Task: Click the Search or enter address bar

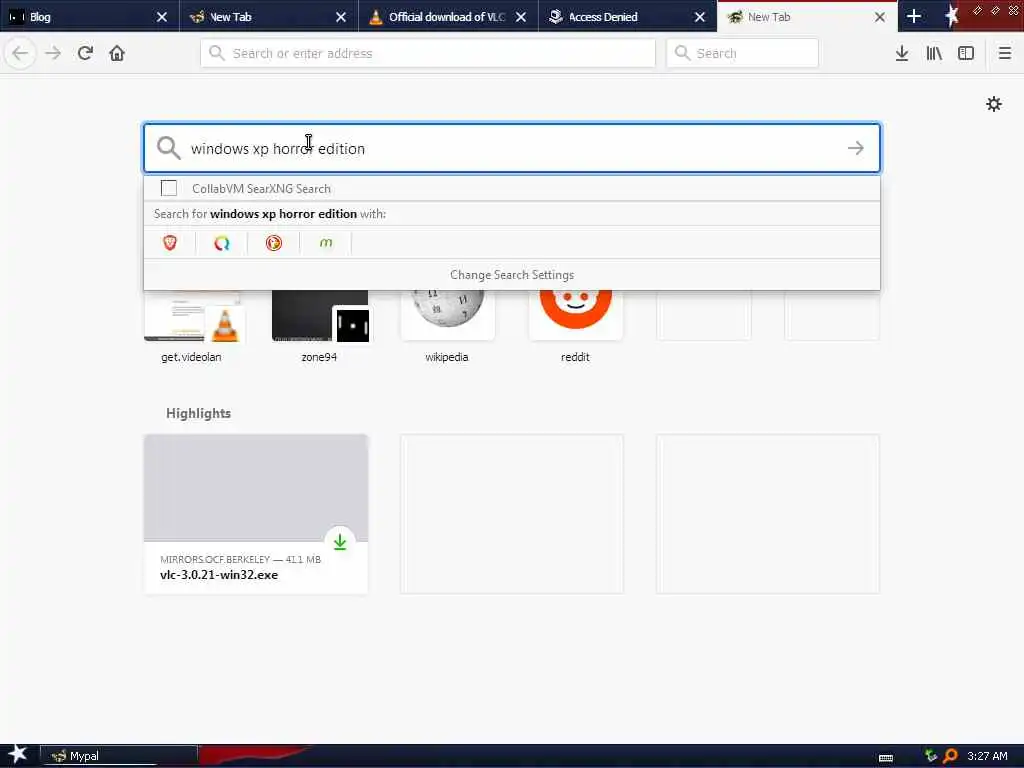Action: click(x=428, y=53)
